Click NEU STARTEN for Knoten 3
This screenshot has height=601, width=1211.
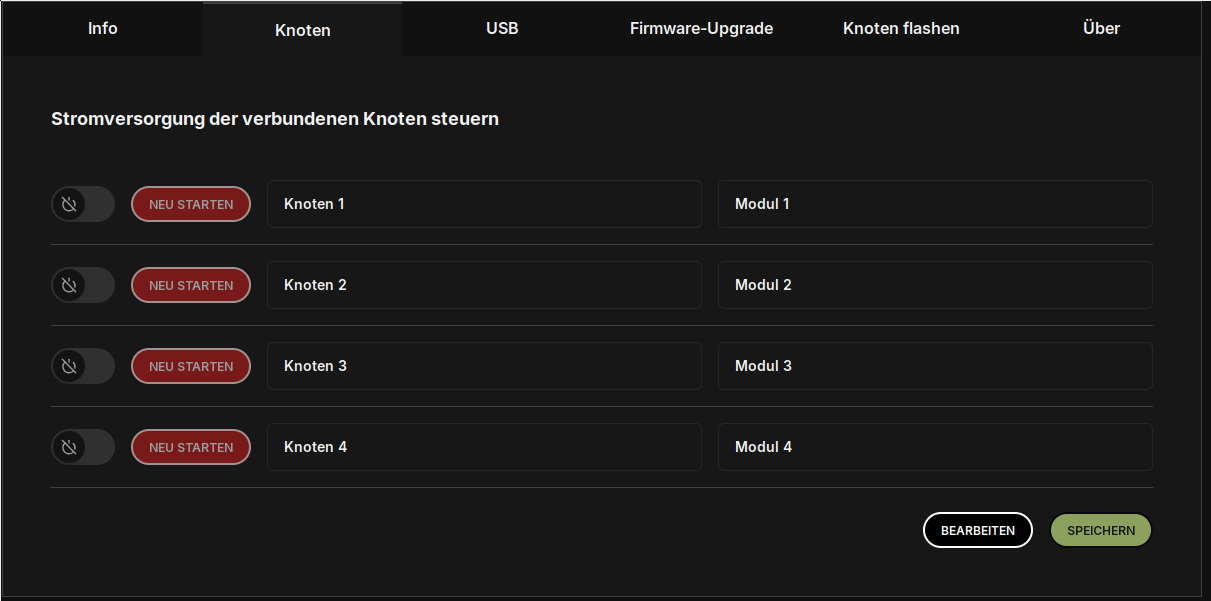tap(191, 366)
